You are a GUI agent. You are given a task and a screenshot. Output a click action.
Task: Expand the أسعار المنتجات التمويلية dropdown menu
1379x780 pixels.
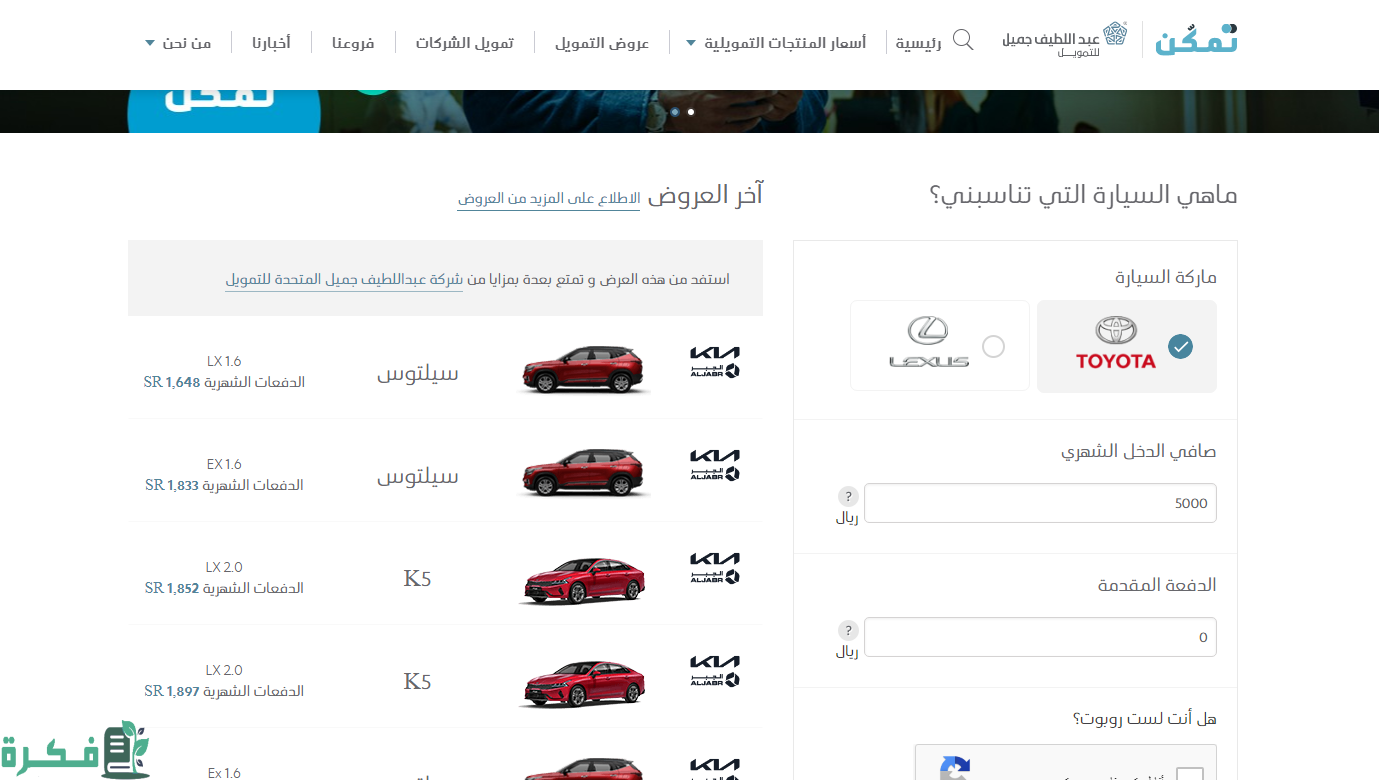pyautogui.click(x=776, y=43)
